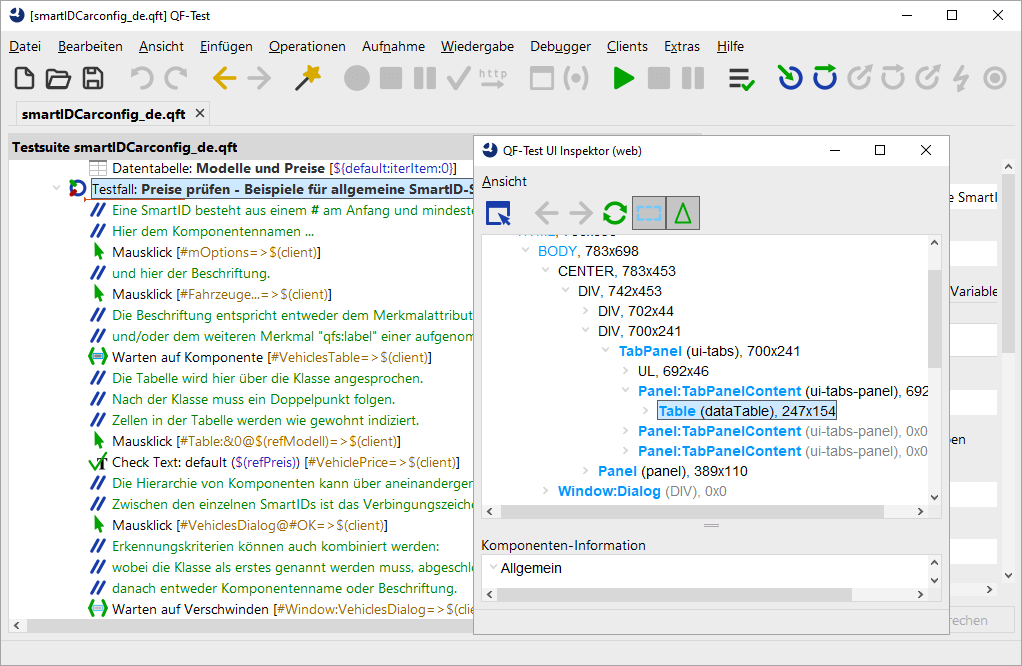This screenshot has height=666, width=1022.
Task: Select Datentabelle Modelle und Preise node
Action: tap(284, 168)
